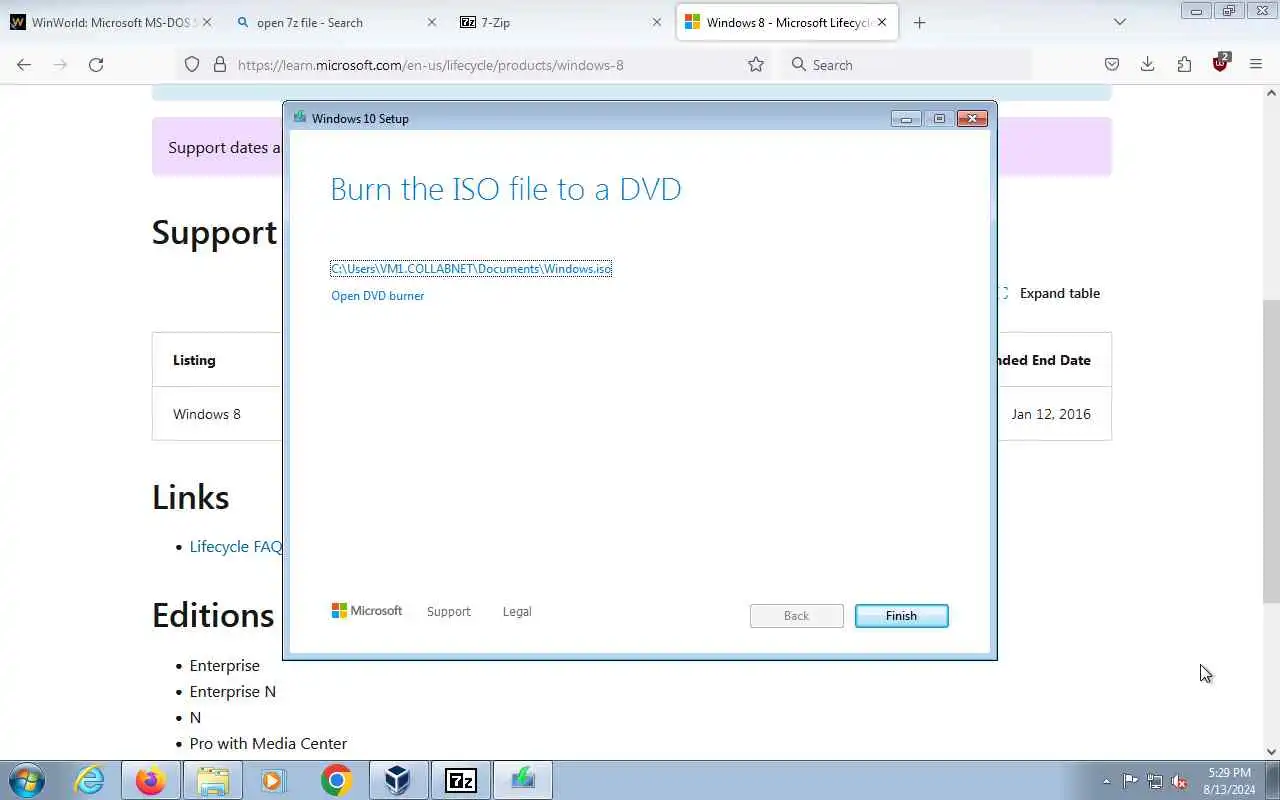Screen dimensions: 1280x800
Task: Click the Lifecycle FAQ link on the page
Action: [x=236, y=546]
